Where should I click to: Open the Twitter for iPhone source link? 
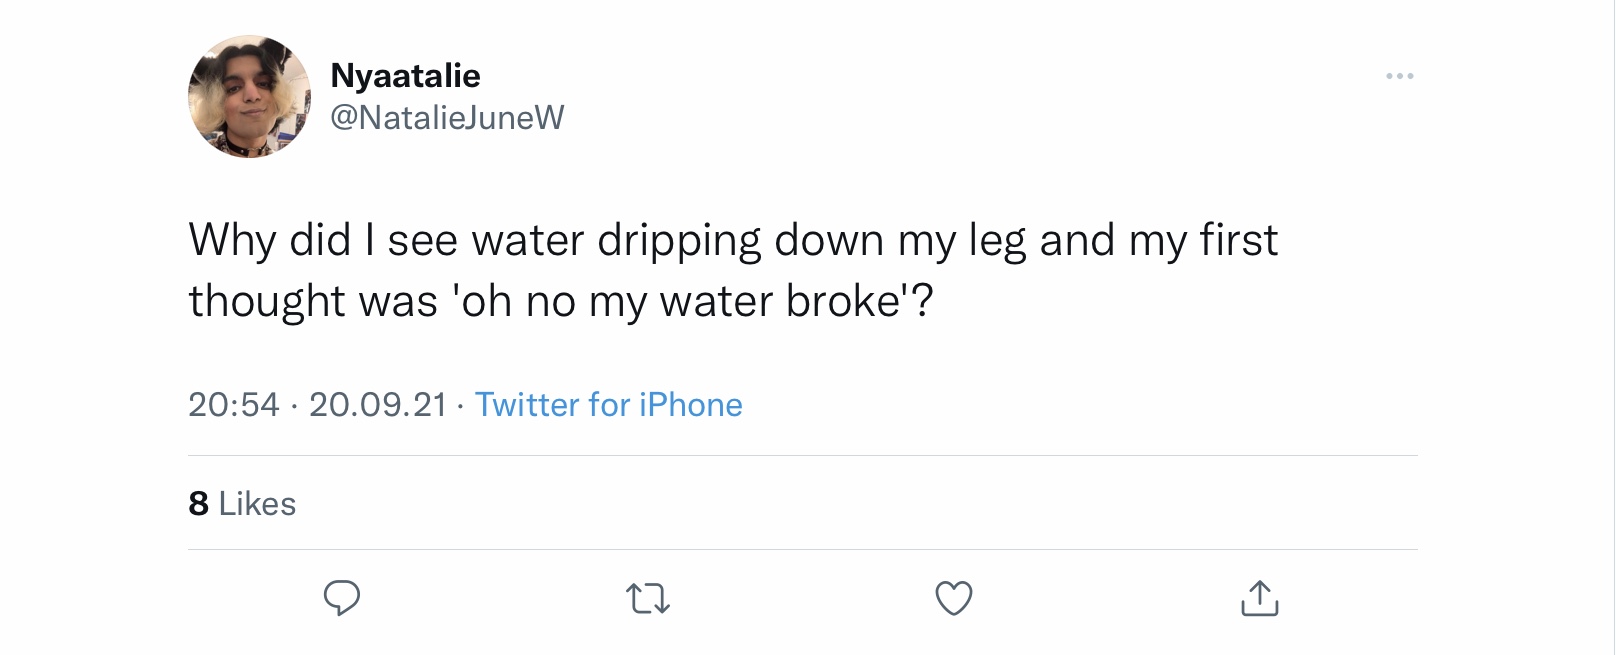point(608,404)
